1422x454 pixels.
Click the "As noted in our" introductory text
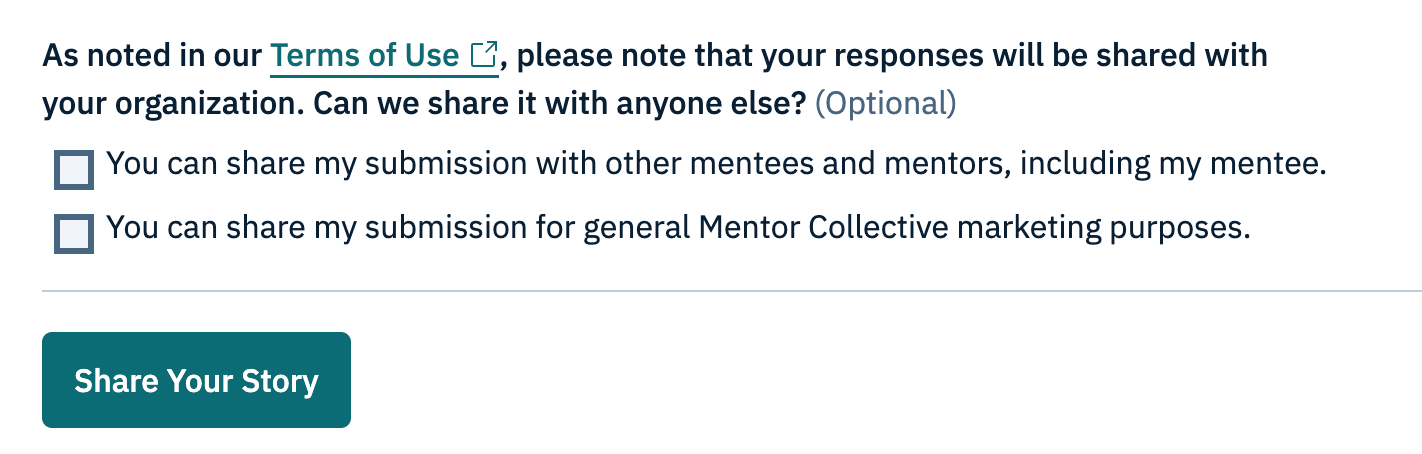point(152,55)
